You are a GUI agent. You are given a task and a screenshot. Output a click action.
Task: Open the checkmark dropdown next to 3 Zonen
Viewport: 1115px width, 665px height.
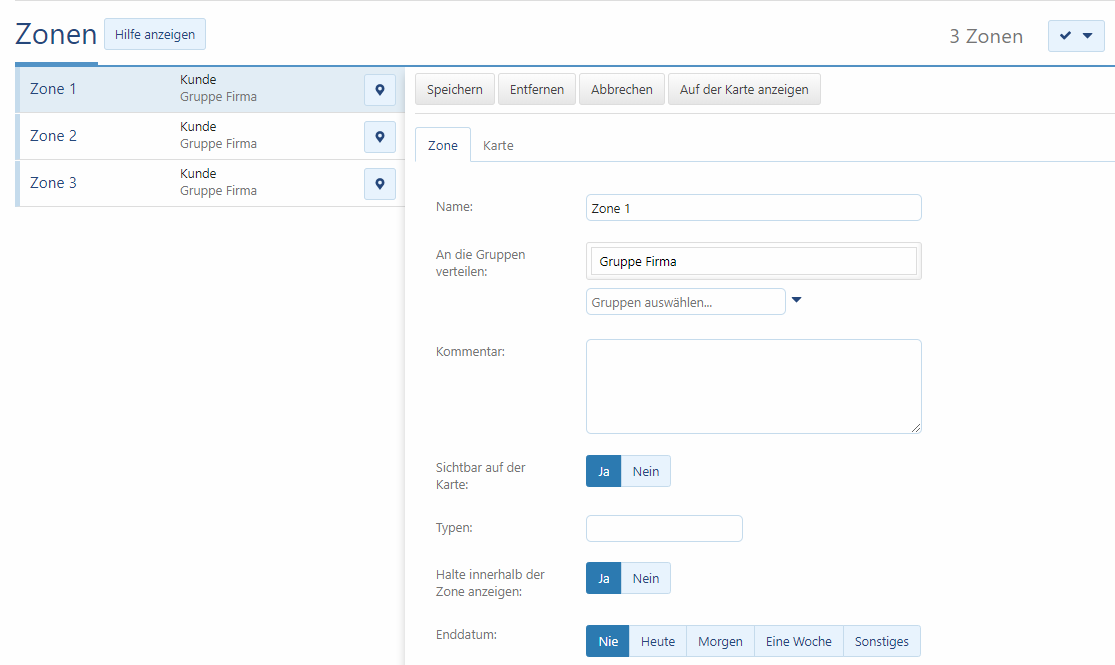point(1076,36)
